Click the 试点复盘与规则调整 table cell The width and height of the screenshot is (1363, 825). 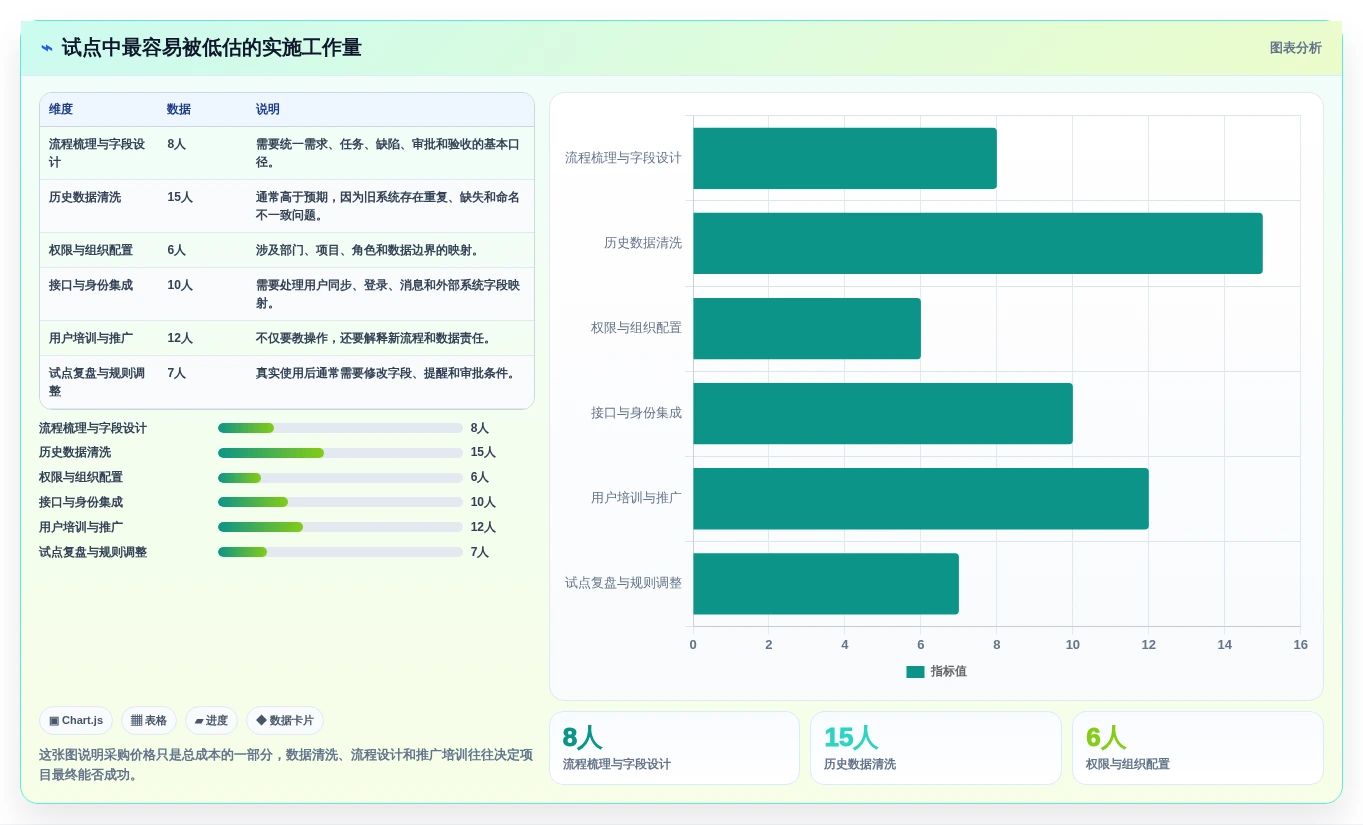tap(98, 382)
